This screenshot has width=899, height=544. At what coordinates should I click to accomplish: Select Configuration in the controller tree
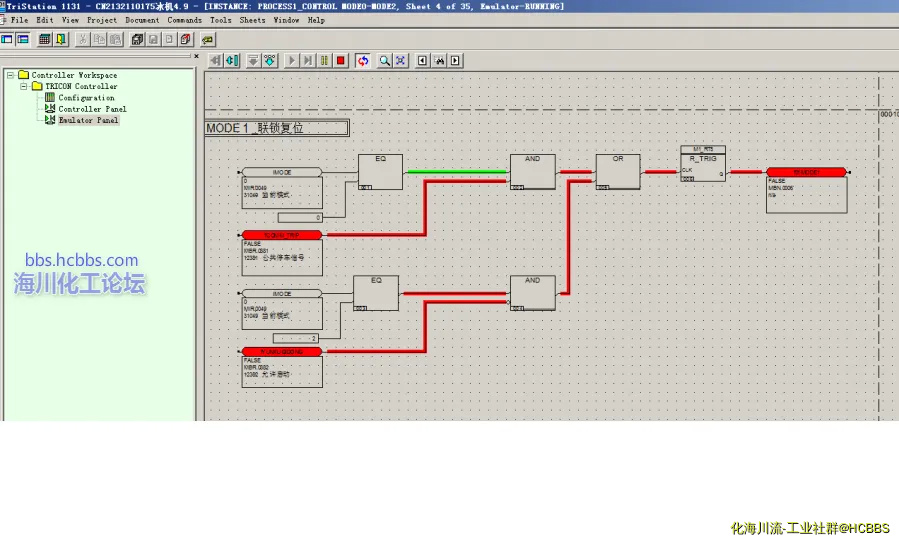[85, 98]
